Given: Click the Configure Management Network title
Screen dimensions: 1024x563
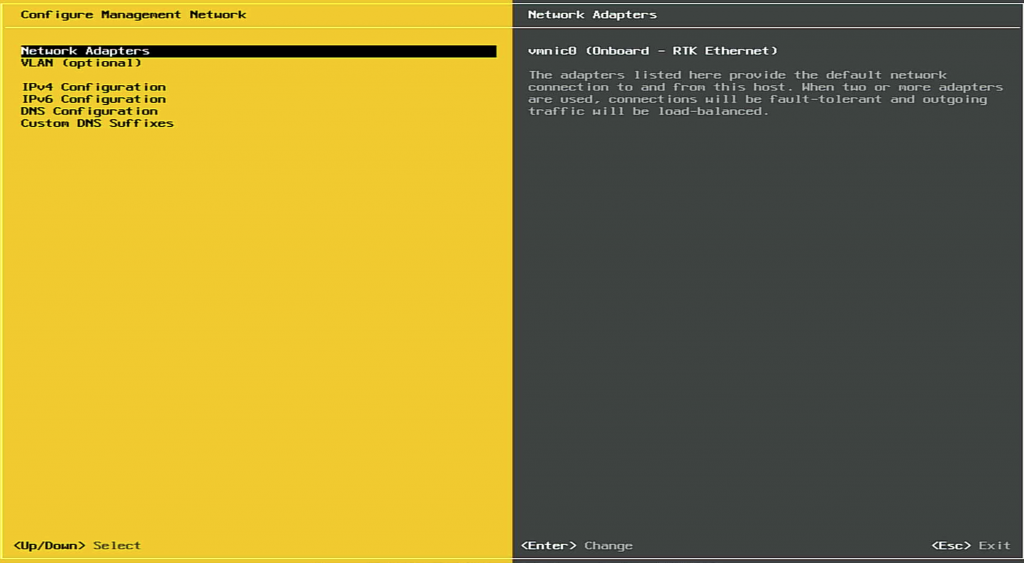Looking at the screenshot, I should pos(133,14).
